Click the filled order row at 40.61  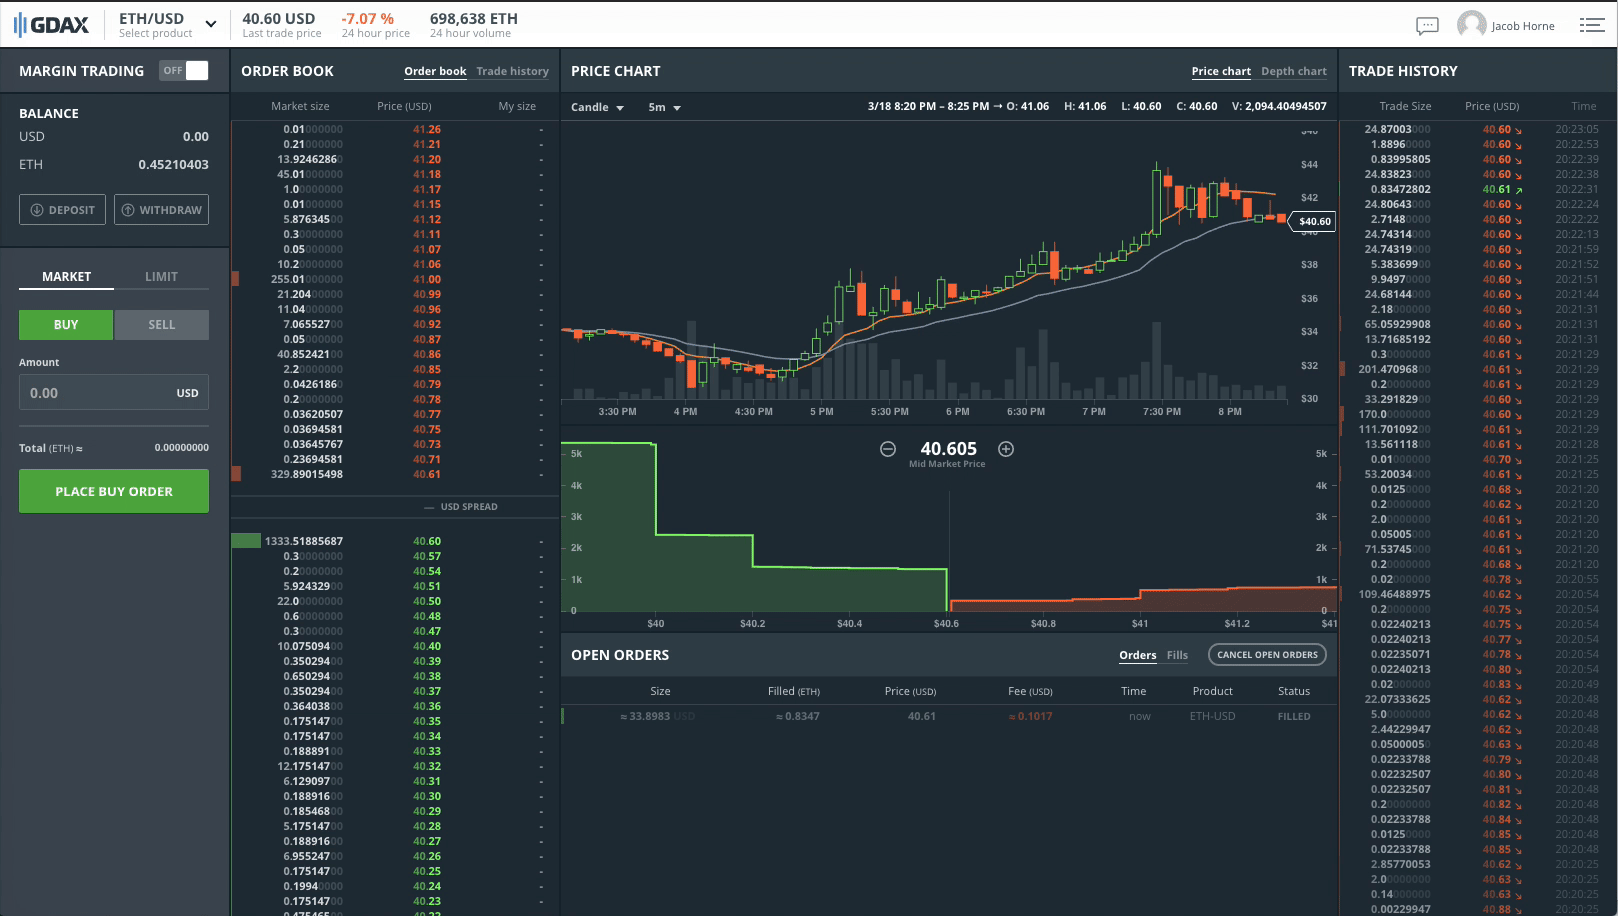(949, 716)
